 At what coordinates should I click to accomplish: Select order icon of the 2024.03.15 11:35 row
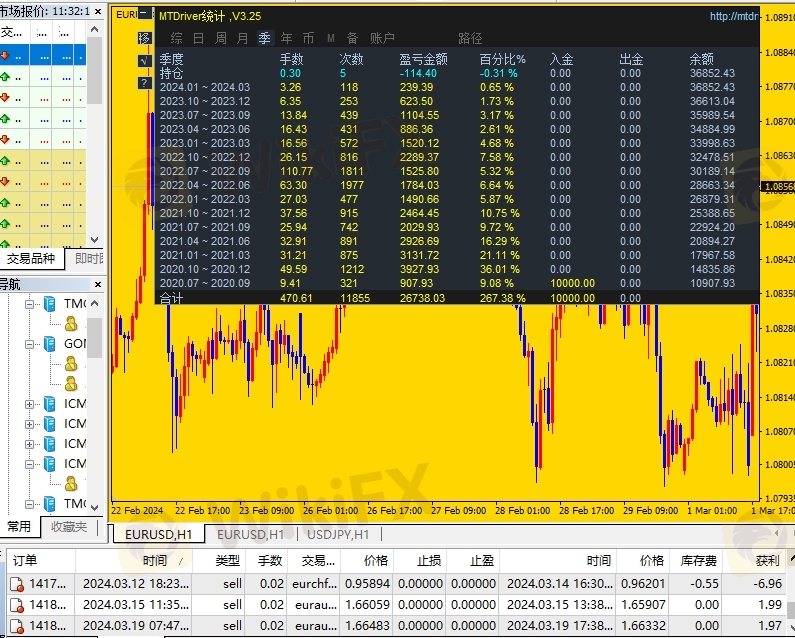coord(17,606)
